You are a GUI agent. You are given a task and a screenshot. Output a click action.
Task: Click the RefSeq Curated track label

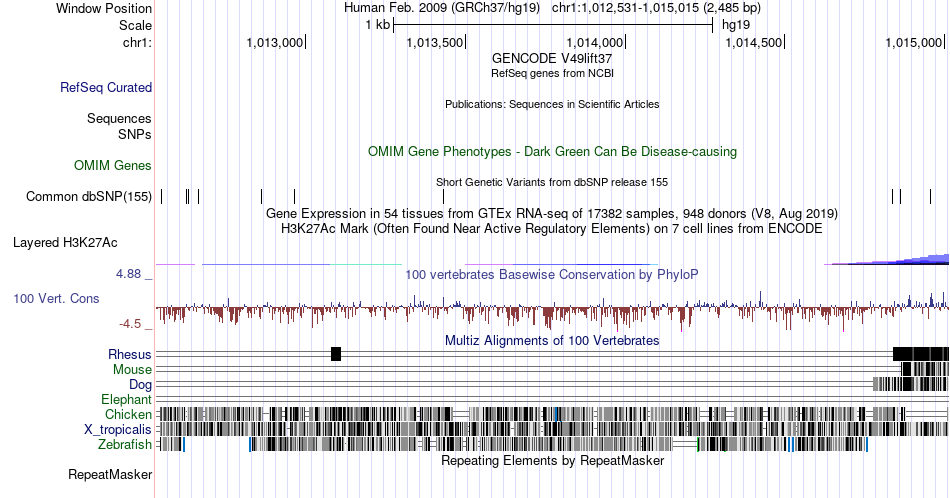106,87
